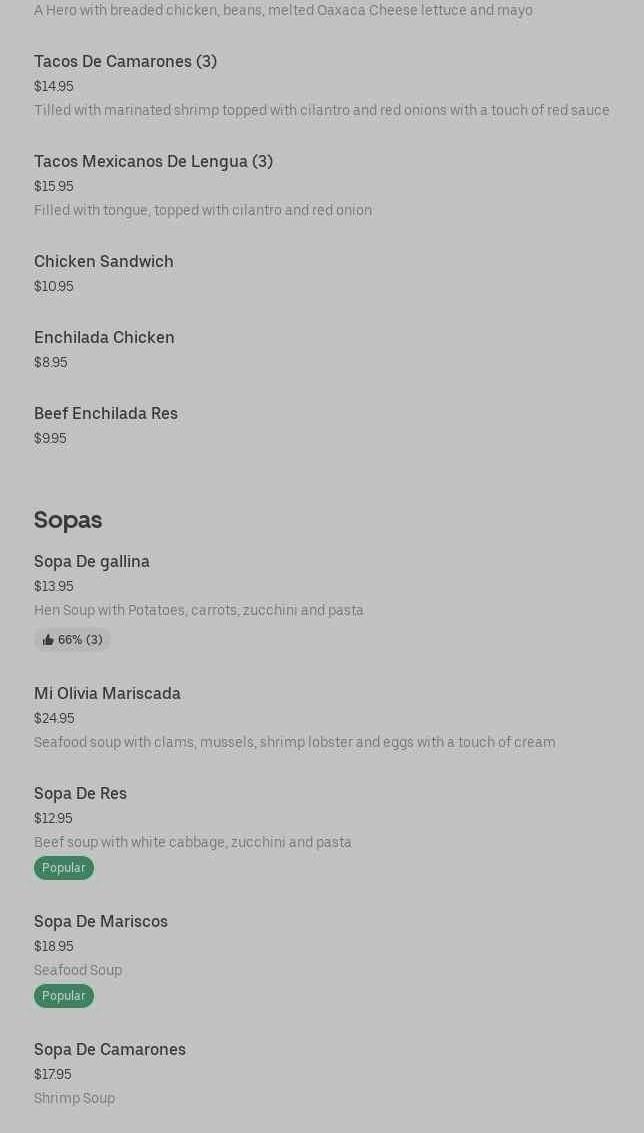
Task: Click the Popular badge under Sopa De Mariscos
Action: point(64,996)
